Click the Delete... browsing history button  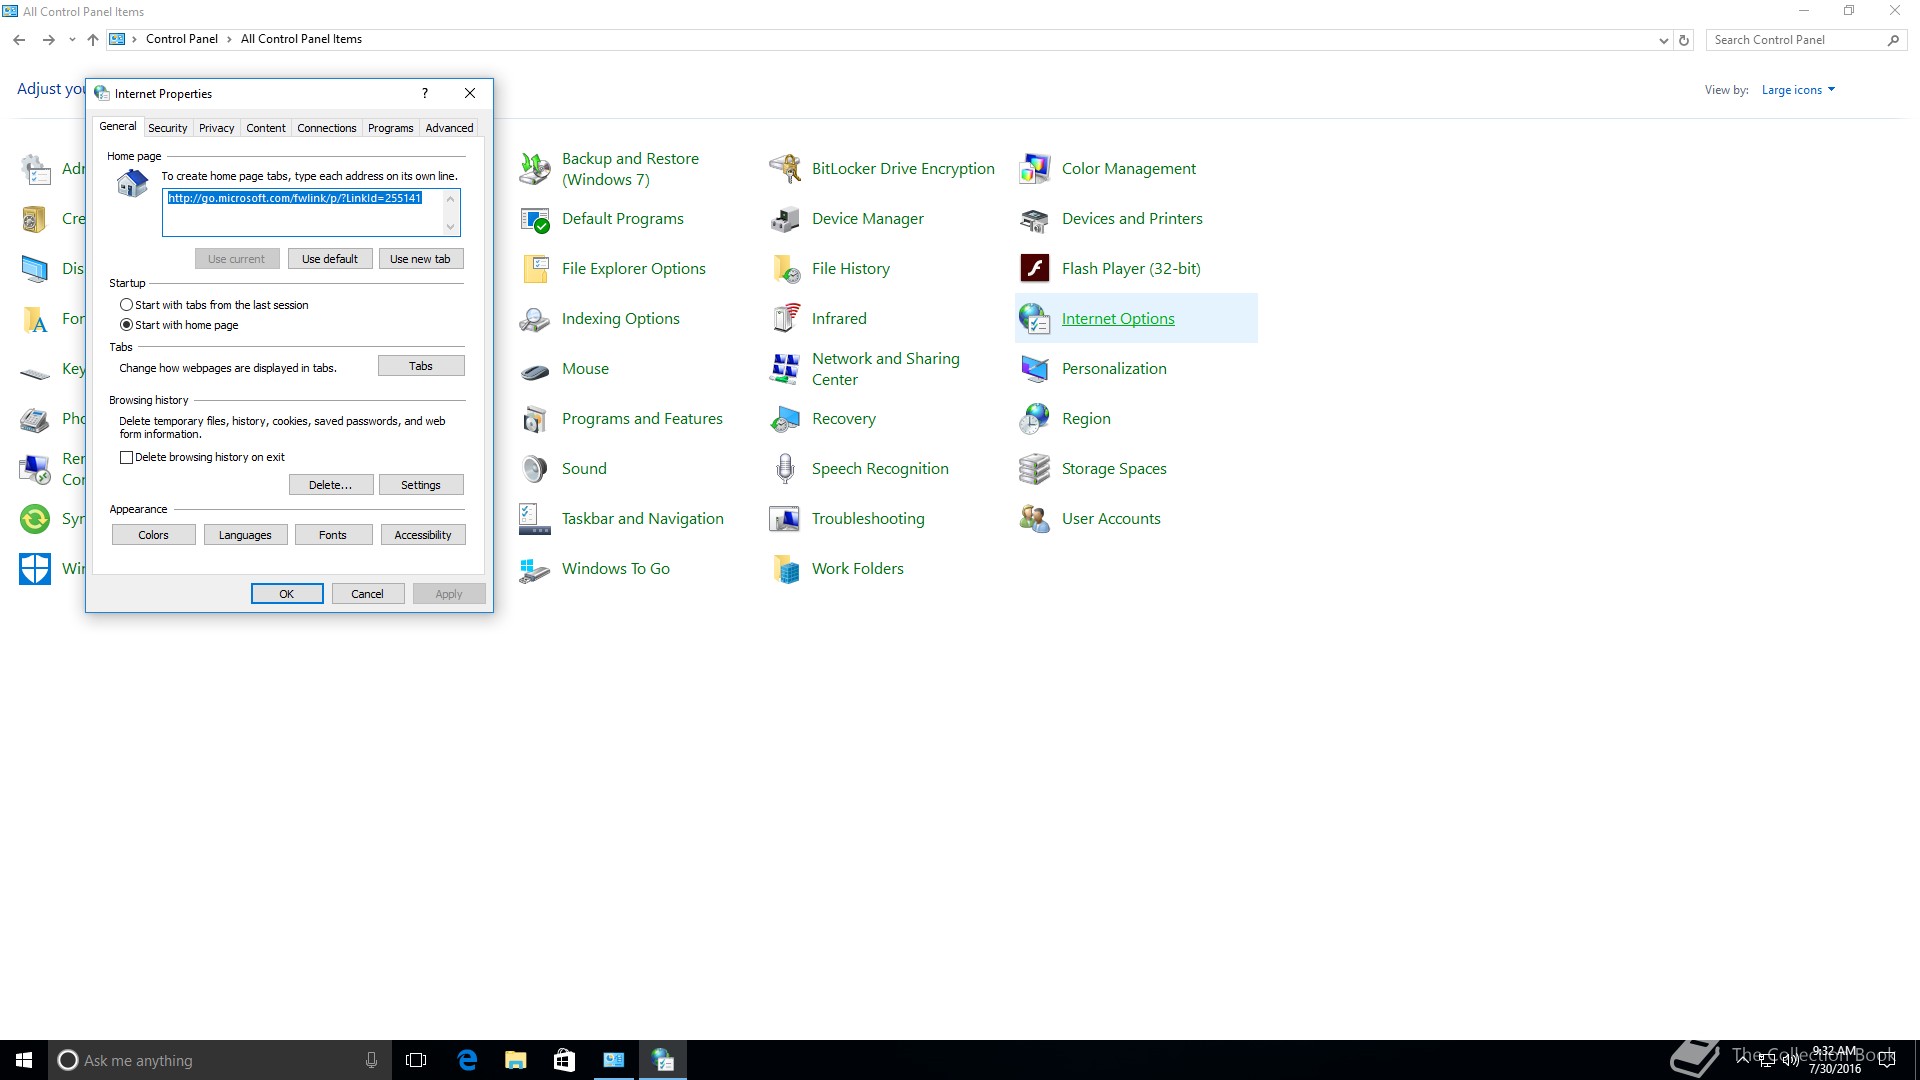(x=331, y=485)
